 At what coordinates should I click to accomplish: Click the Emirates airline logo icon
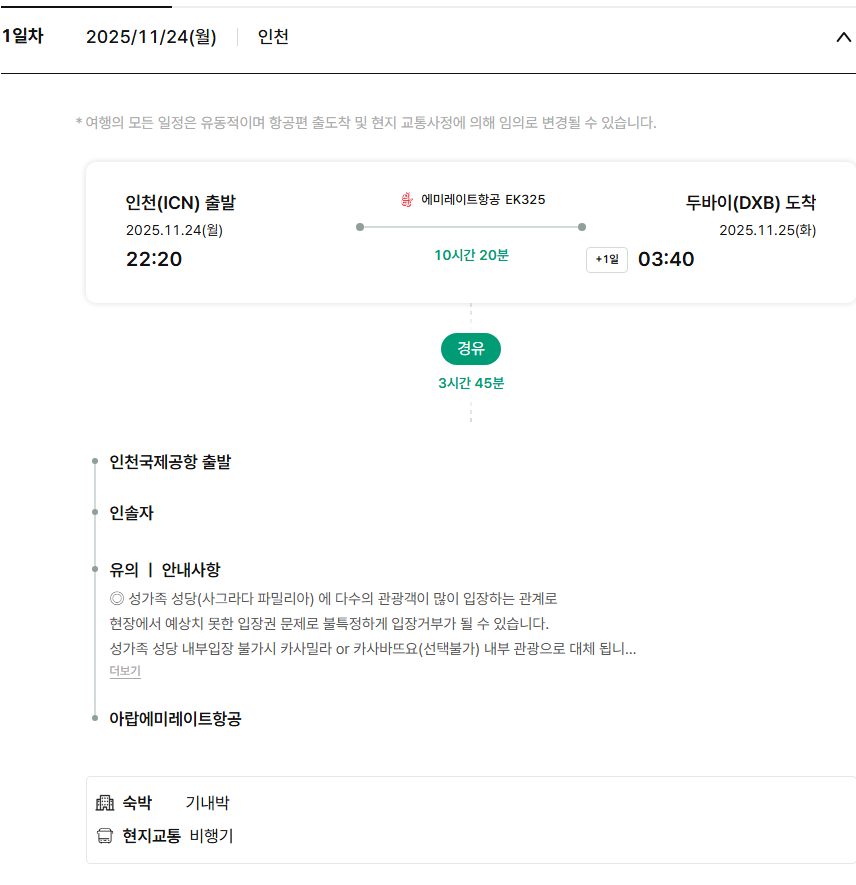coord(406,200)
